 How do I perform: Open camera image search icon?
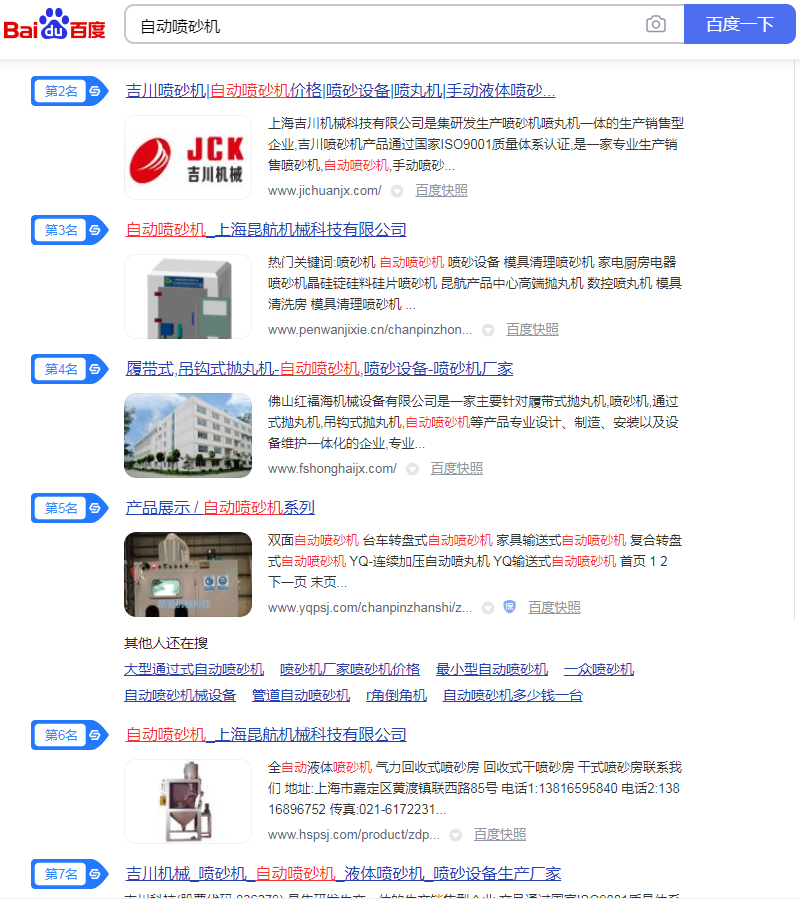click(655, 24)
